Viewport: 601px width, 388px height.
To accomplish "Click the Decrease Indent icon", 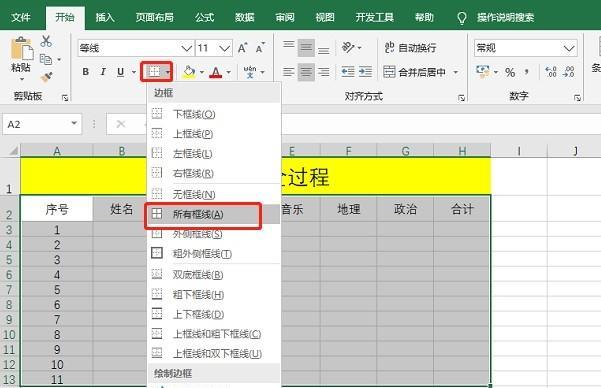I will pos(348,72).
